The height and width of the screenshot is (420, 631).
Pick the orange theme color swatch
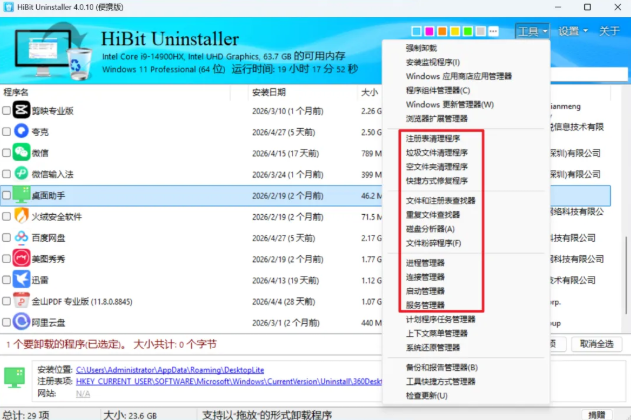pos(442,31)
